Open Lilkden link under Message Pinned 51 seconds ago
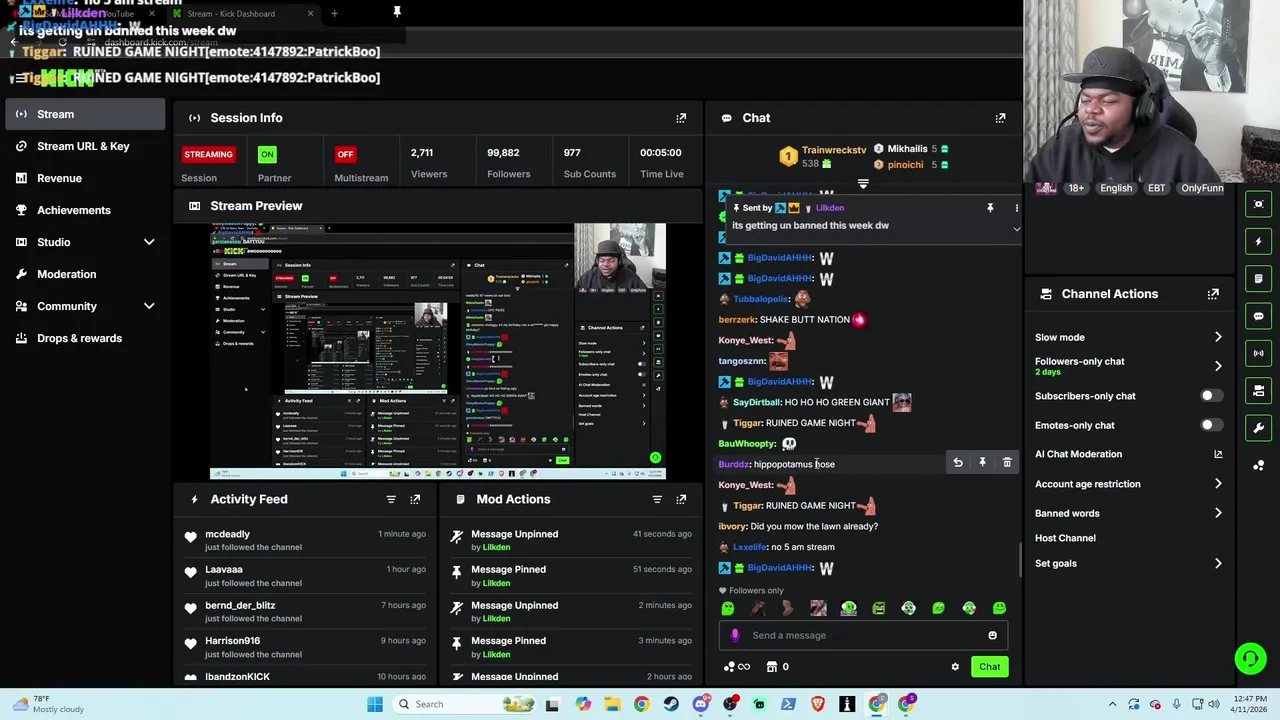1280x720 pixels. [x=496, y=583]
